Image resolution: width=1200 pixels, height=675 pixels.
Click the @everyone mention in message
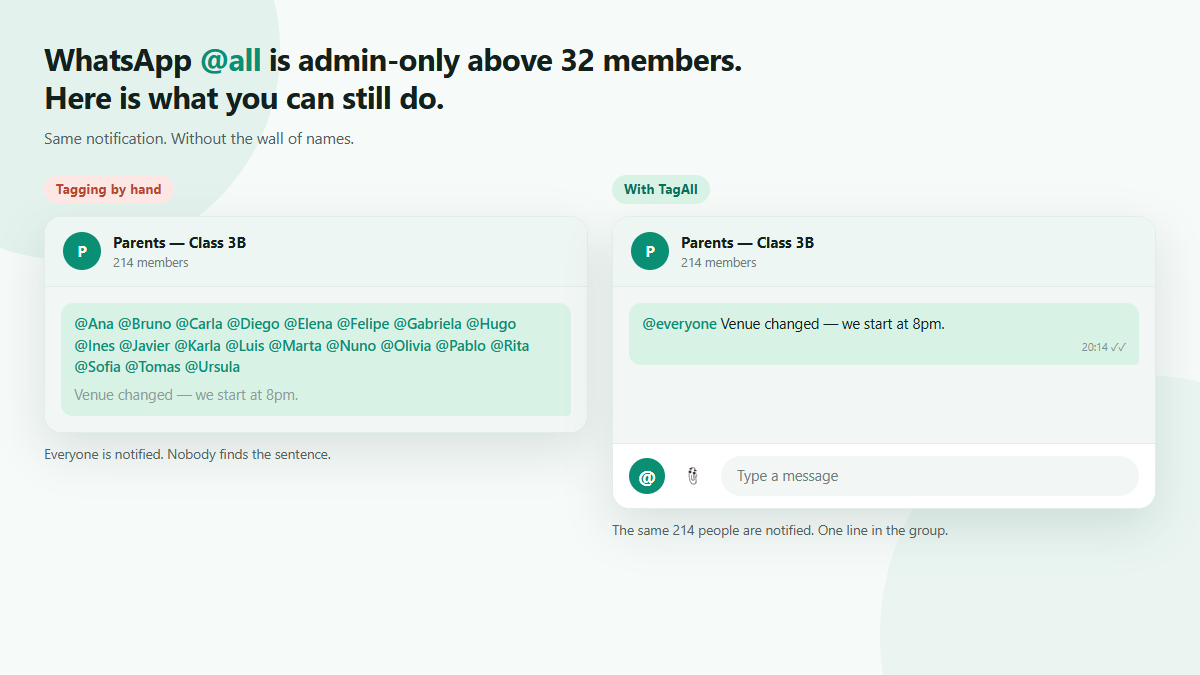tap(679, 324)
